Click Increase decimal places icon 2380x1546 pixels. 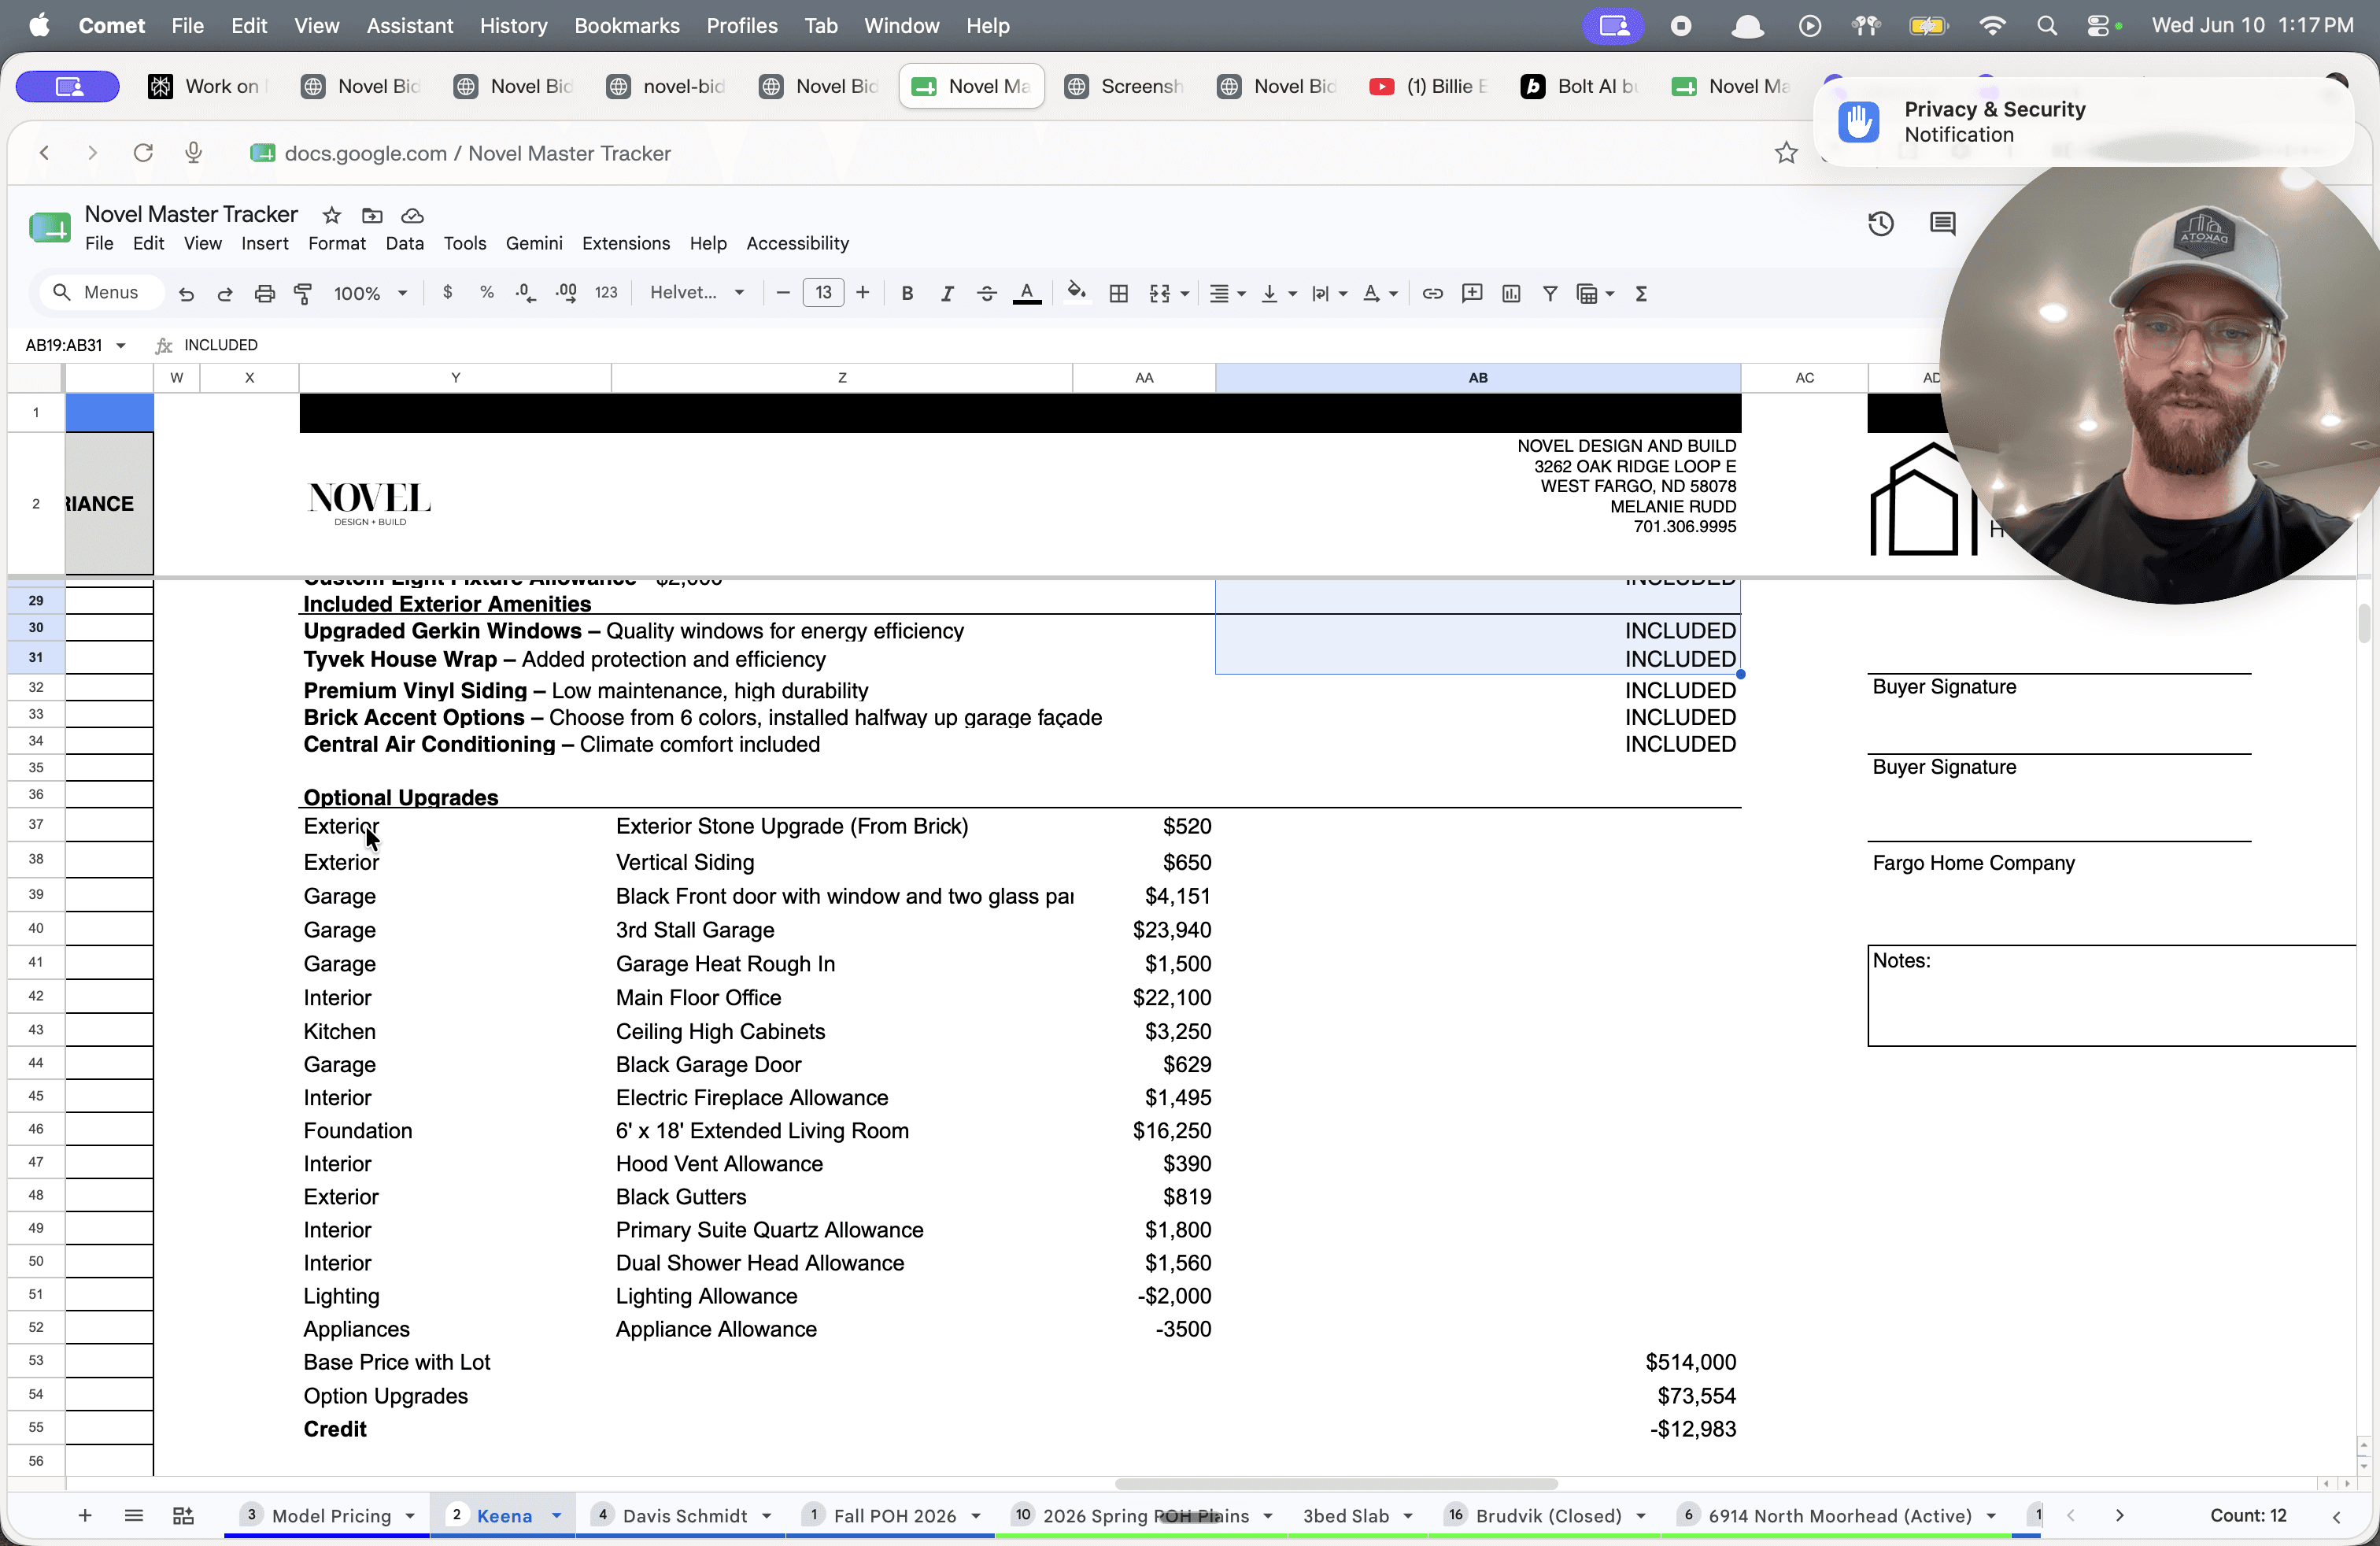566,293
